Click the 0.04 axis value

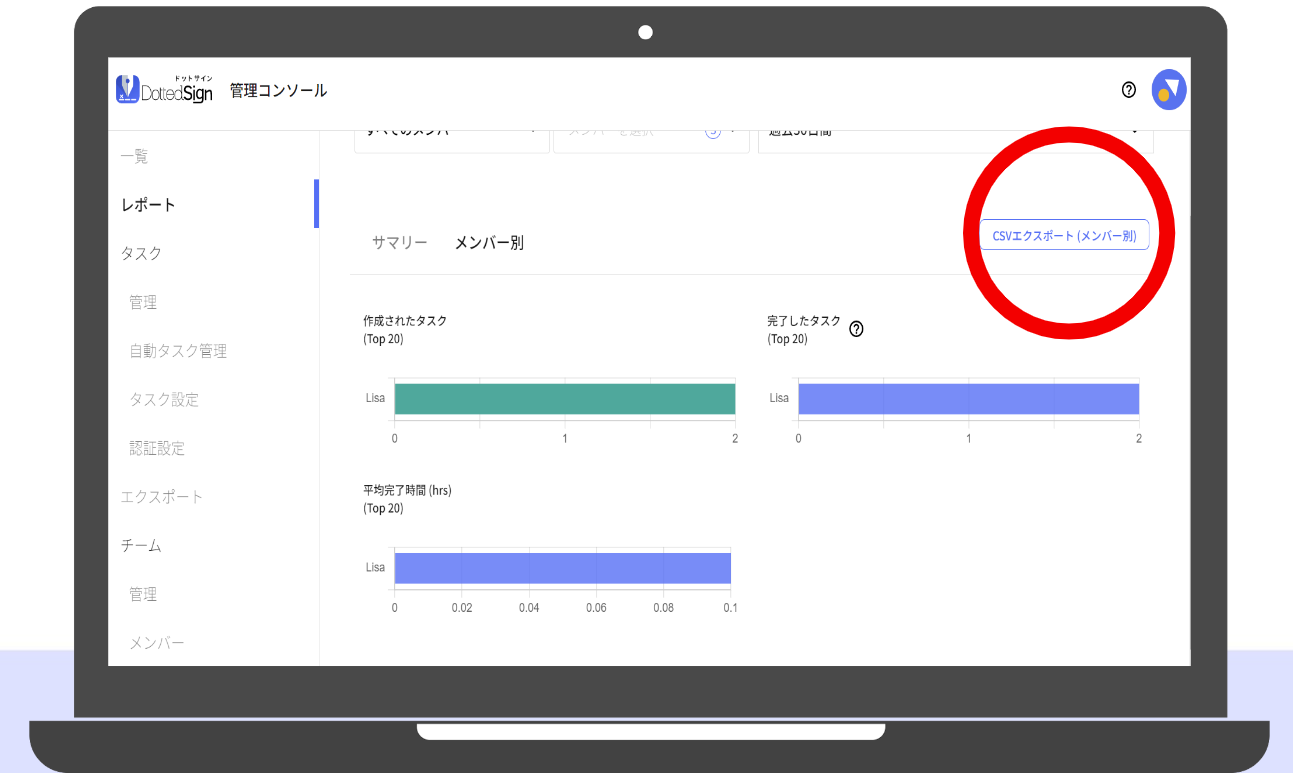529,607
